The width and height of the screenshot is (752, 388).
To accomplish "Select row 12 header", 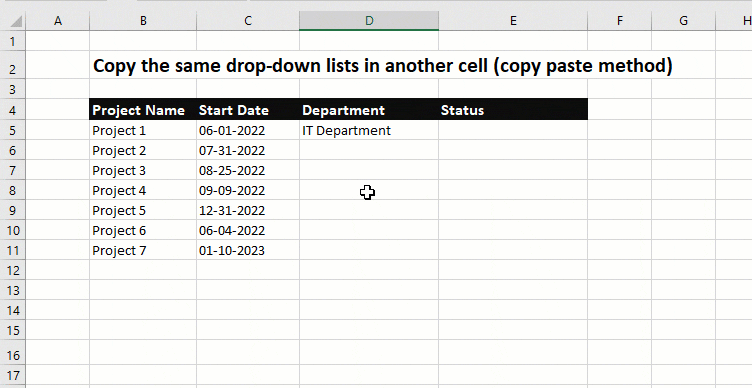I will pos(12,270).
